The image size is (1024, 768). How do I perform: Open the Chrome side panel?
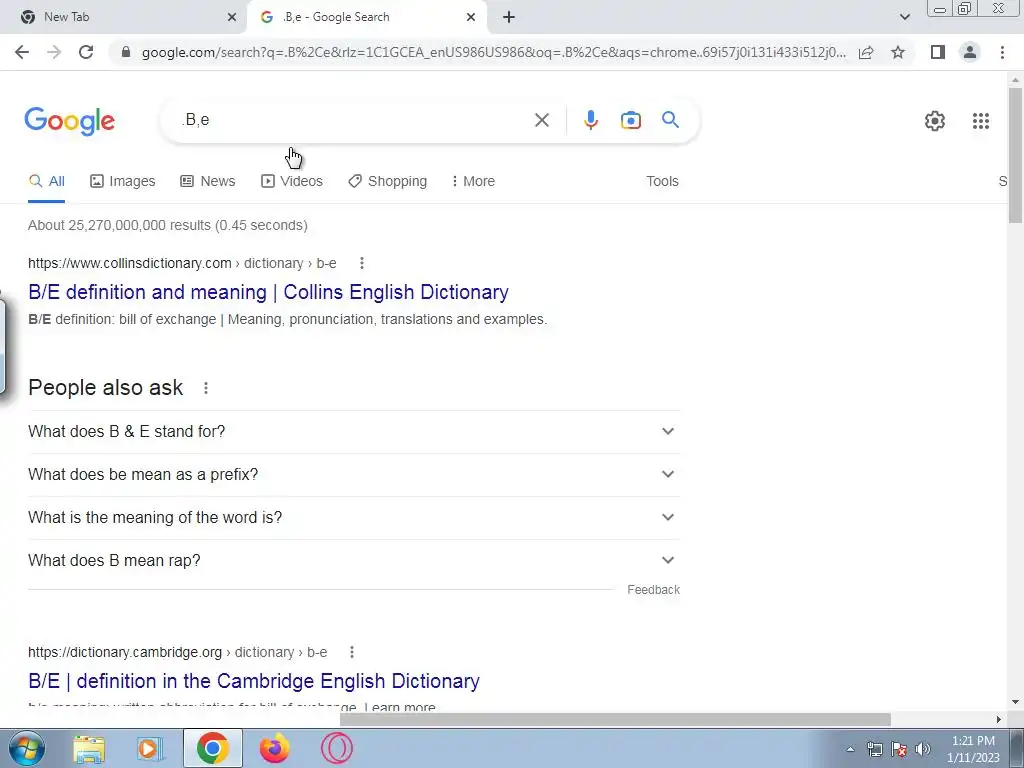tap(938, 52)
